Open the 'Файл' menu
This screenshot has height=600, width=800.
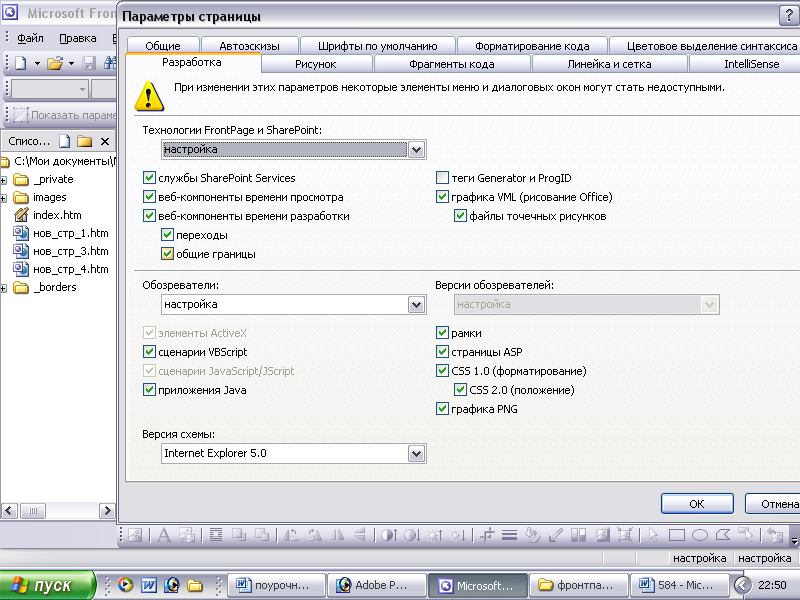[x=30, y=38]
